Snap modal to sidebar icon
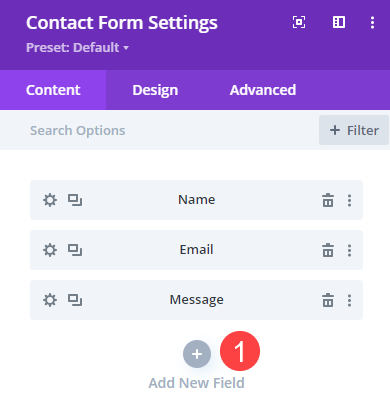The width and height of the screenshot is (390, 411). point(339,22)
